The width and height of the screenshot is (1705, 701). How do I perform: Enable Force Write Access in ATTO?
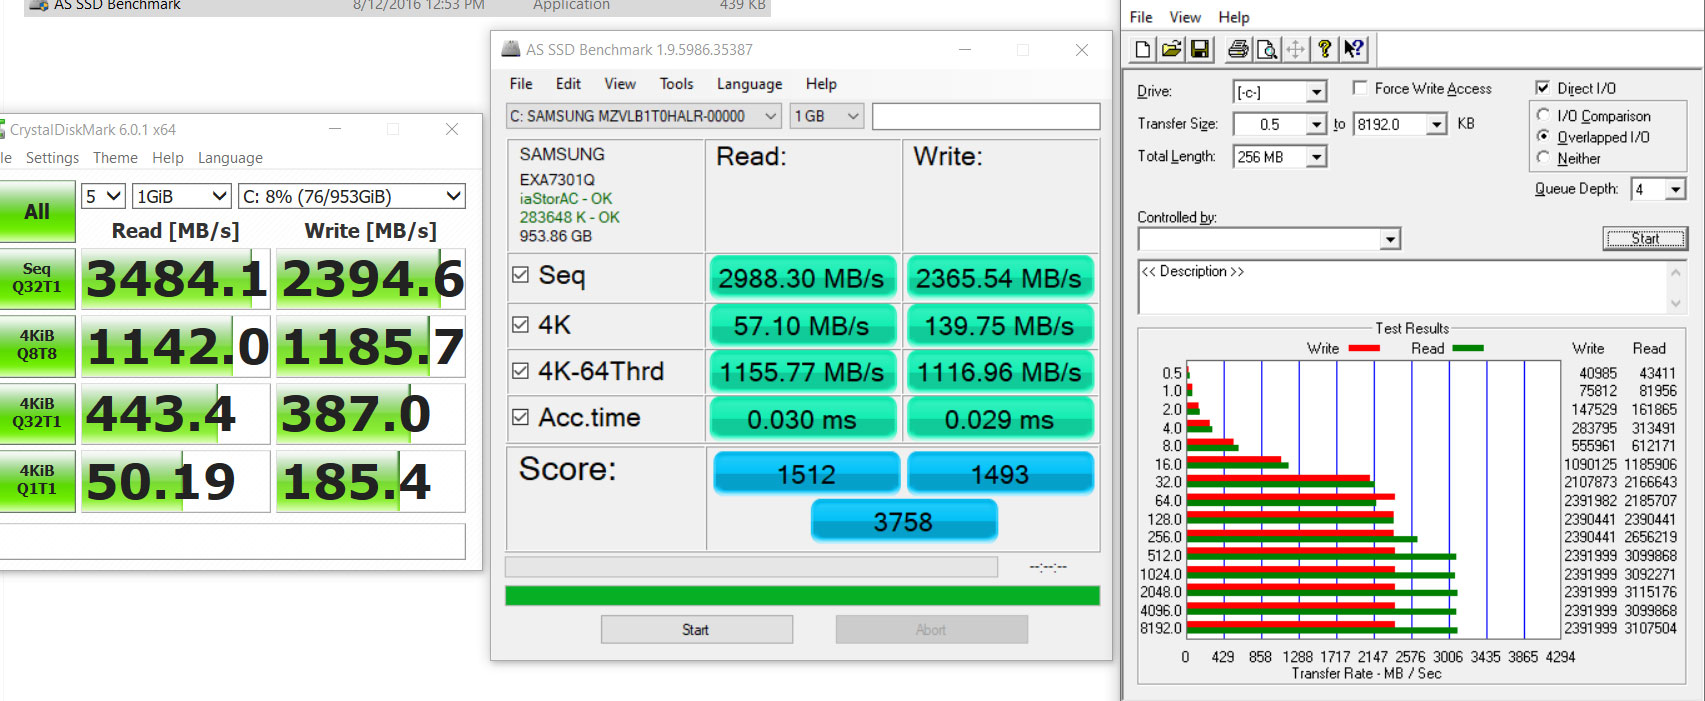tap(1360, 88)
